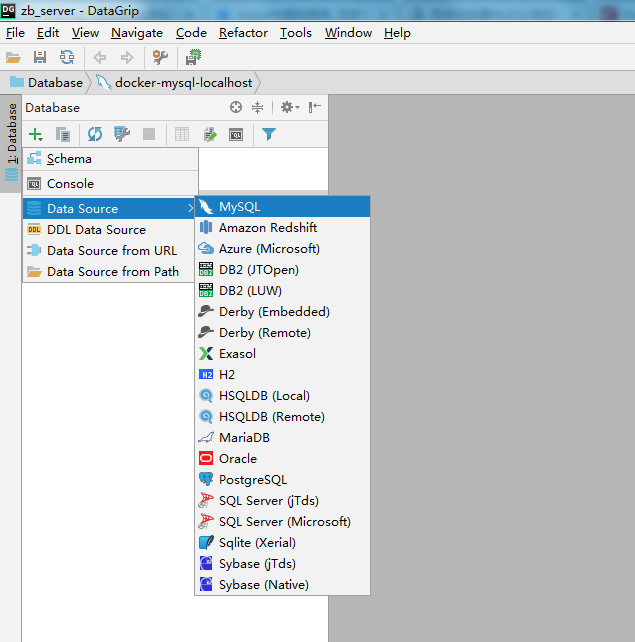Choose SQL Server (Microsoft) data source
This screenshot has width=635, height=642.
282,521
